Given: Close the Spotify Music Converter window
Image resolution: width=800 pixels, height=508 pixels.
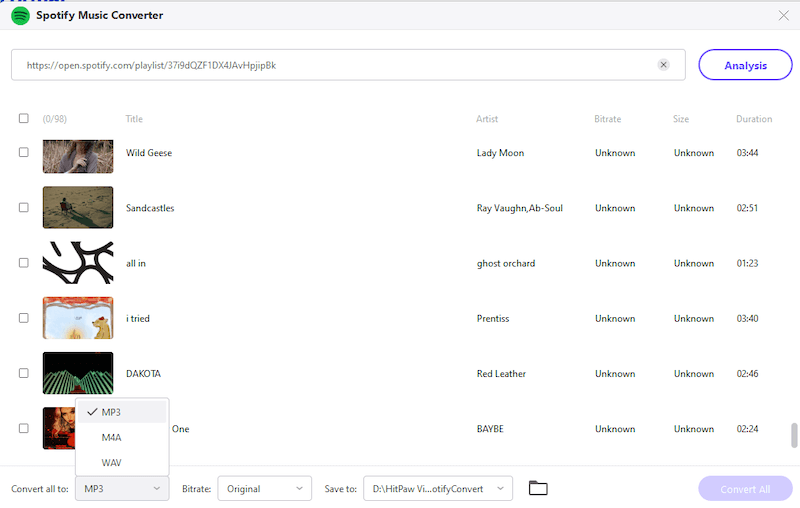Looking at the screenshot, I should [783, 15].
